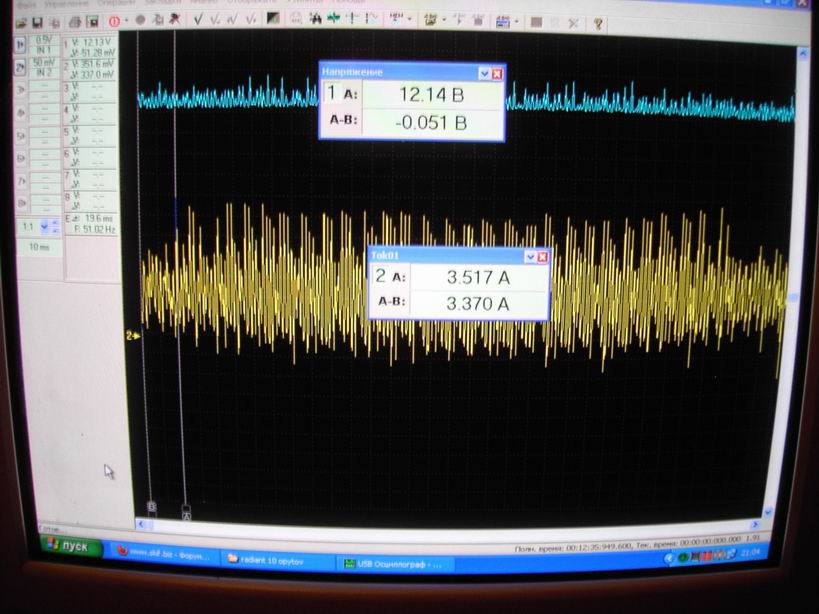Click the first checkmark tool icon
Screen dimensions: 819x614
pos(198,19)
